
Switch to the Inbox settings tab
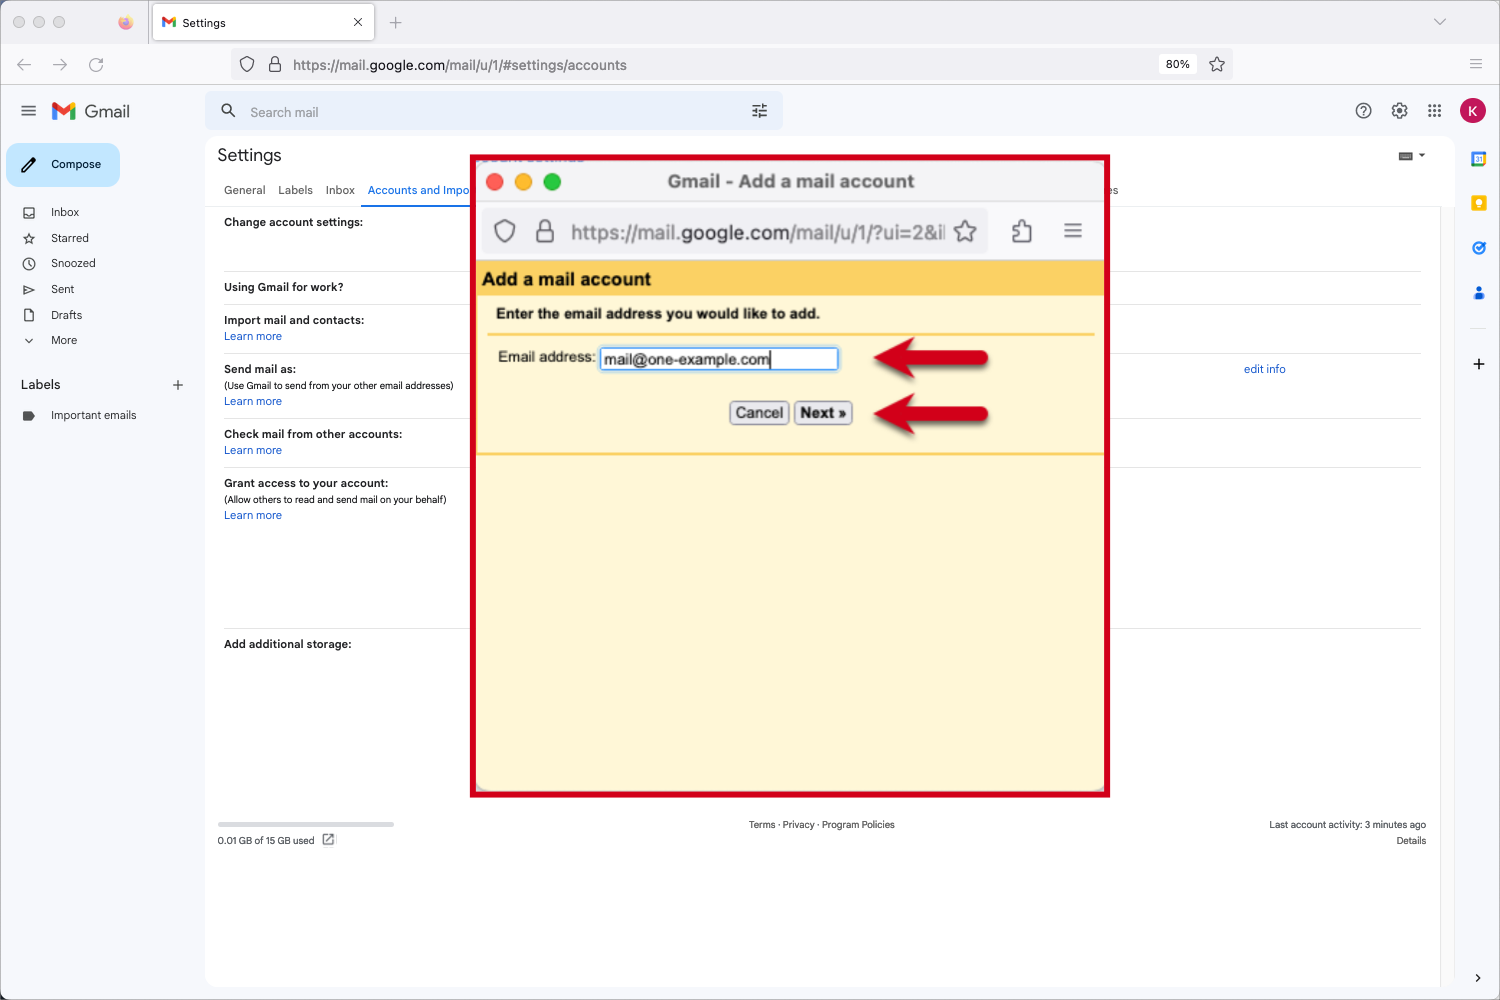coord(340,190)
